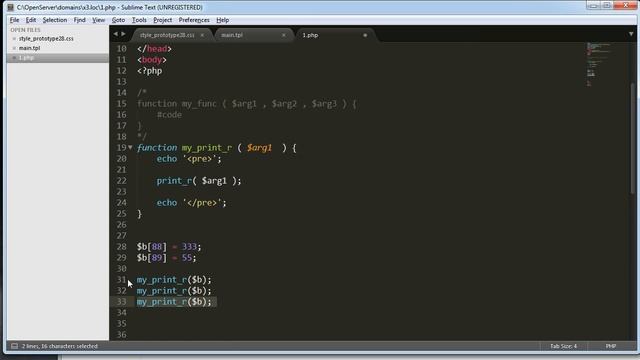Click commented 'function my_func' line 15
This screenshot has height=360, width=640.
pos(247,104)
